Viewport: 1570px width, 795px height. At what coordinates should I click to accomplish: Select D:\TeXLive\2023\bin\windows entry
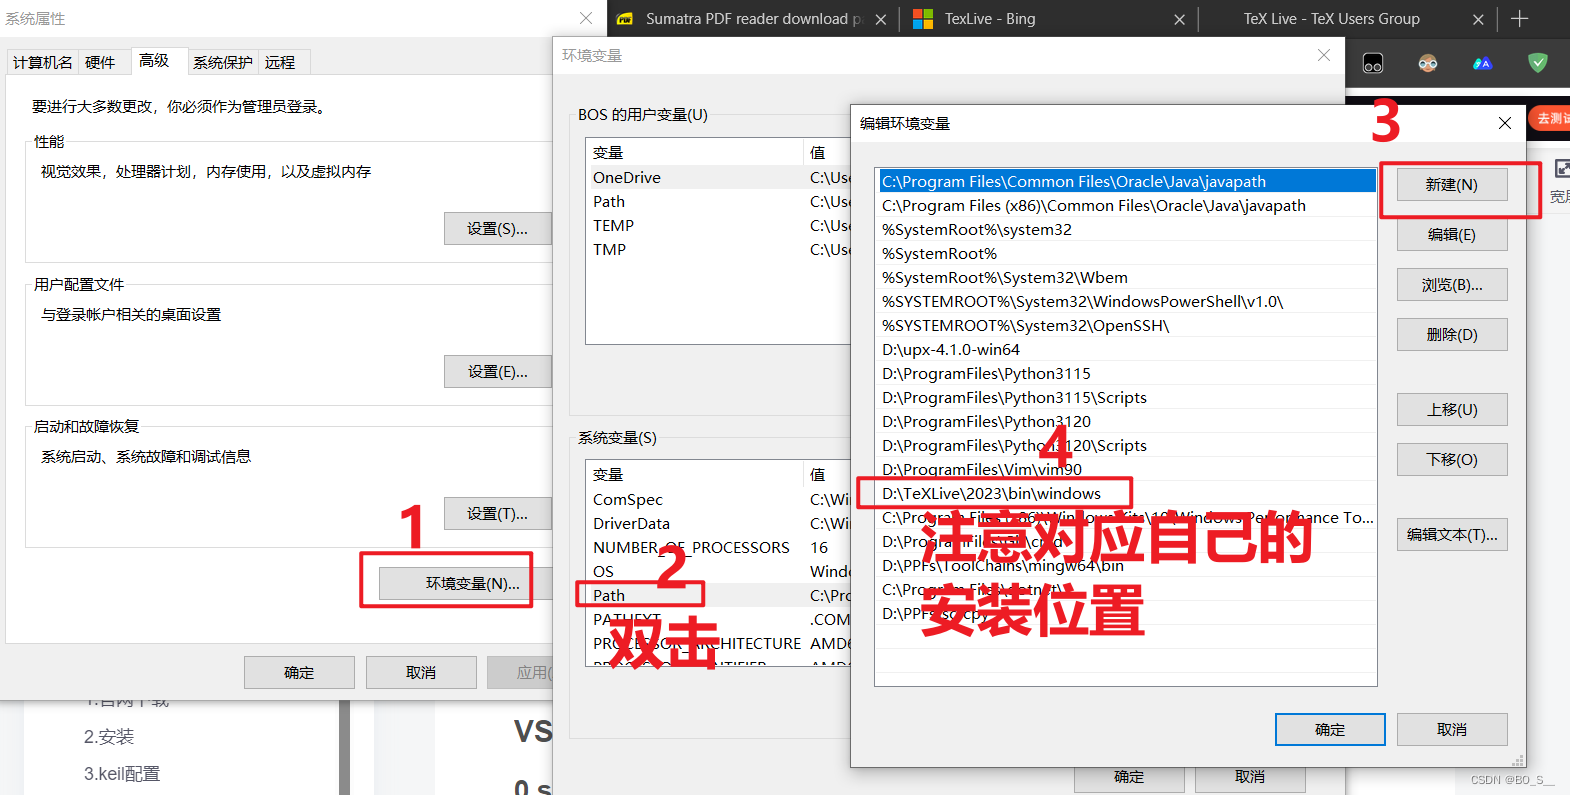point(1127,493)
